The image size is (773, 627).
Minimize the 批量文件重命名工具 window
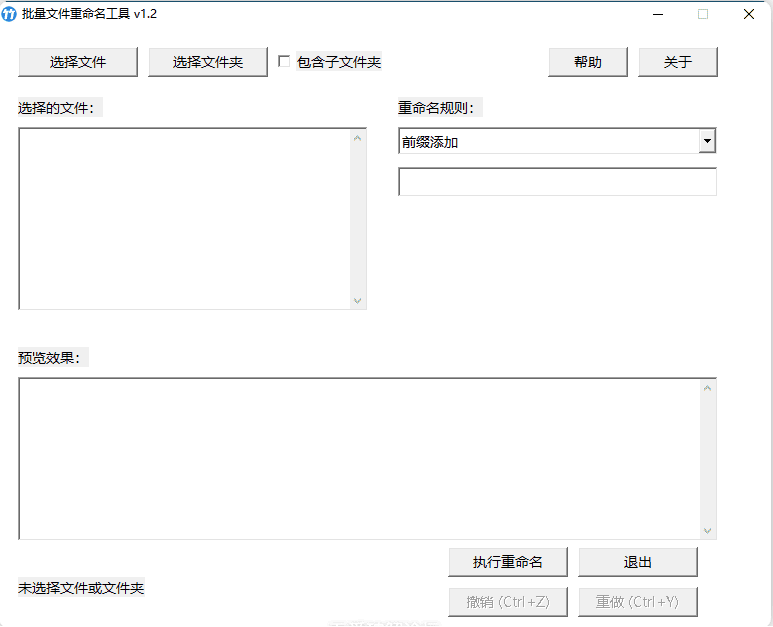point(658,14)
